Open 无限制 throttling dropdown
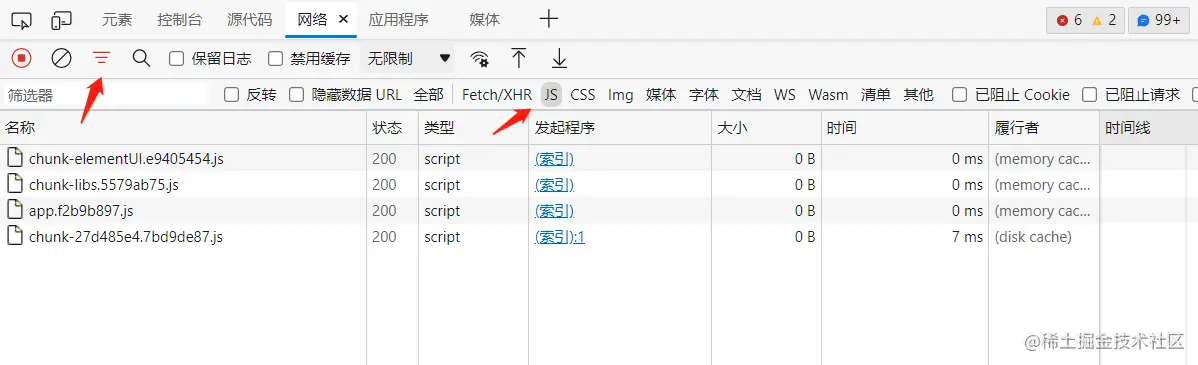 pyautogui.click(x=409, y=58)
